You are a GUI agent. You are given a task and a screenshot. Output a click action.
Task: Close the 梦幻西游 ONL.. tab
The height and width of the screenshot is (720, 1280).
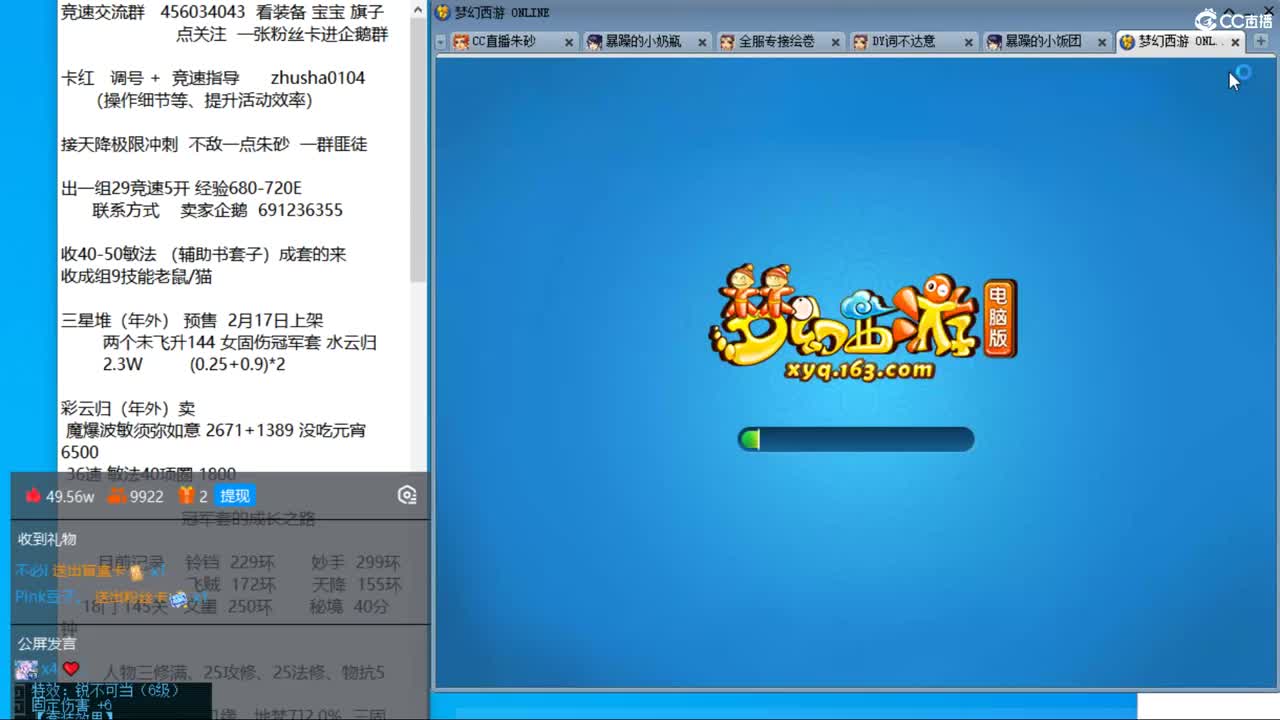[1235, 42]
